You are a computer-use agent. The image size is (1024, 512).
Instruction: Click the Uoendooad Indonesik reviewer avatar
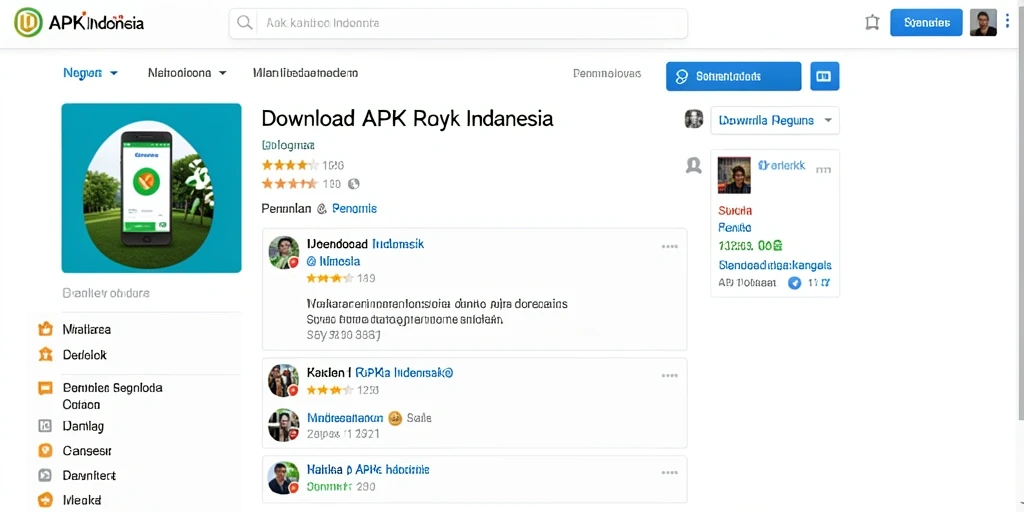pos(283,252)
